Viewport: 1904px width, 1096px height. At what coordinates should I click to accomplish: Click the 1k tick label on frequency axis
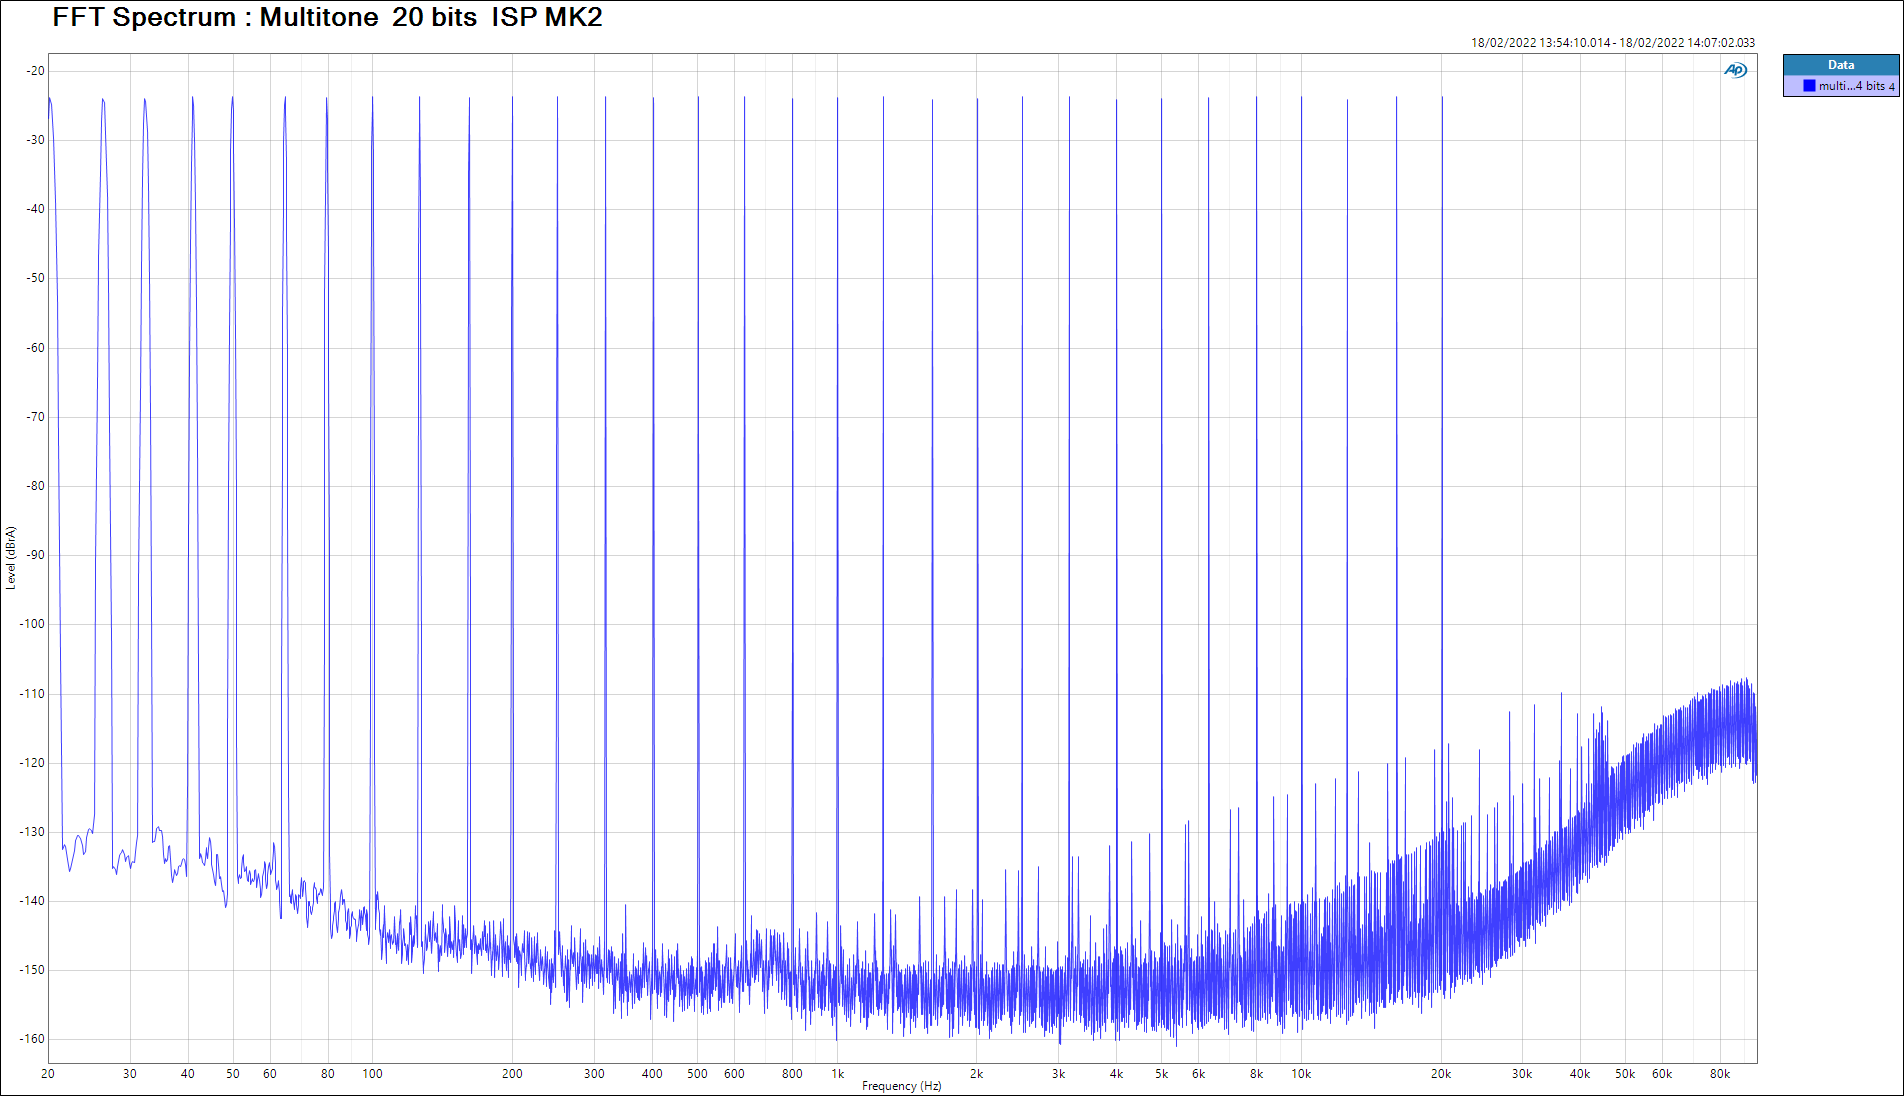(838, 1074)
